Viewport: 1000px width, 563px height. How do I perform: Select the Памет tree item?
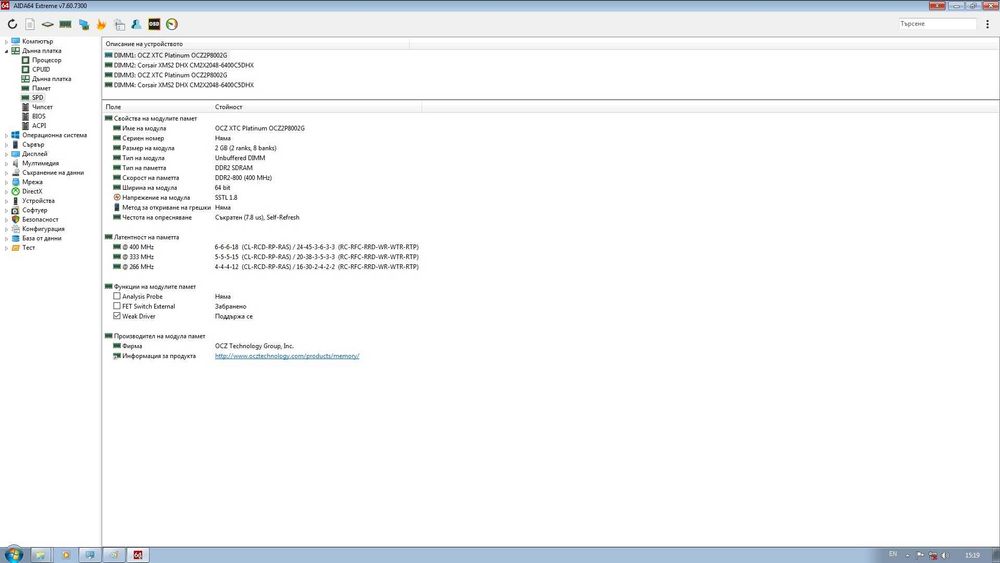(x=41, y=88)
